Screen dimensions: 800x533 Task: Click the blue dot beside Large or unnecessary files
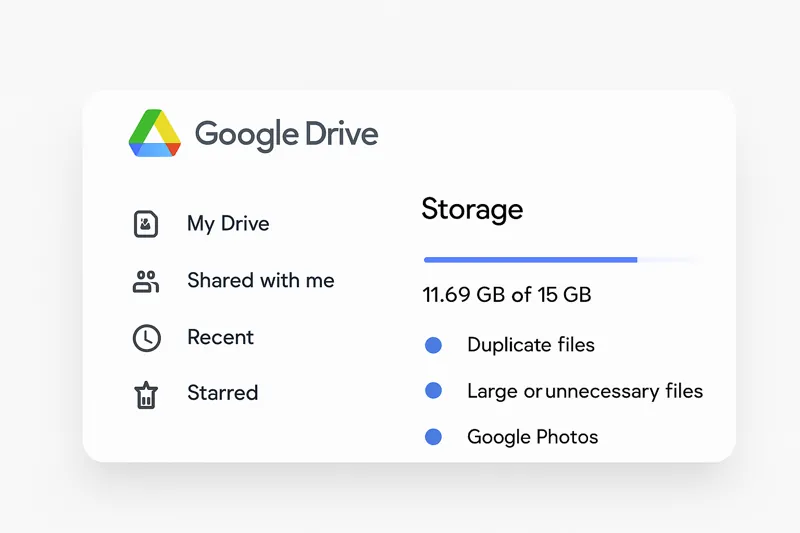click(x=433, y=391)
